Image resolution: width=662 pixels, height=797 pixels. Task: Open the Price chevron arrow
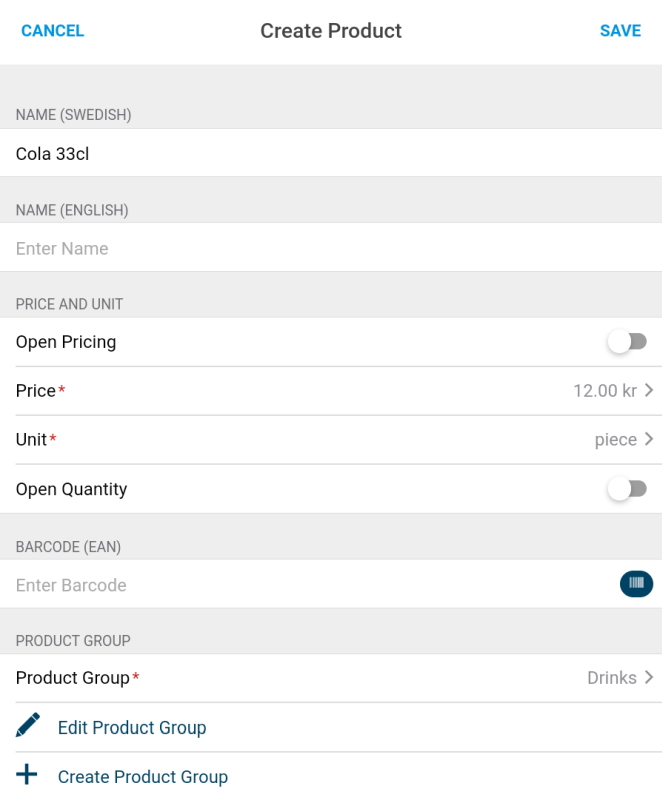[x=649, y=390]
